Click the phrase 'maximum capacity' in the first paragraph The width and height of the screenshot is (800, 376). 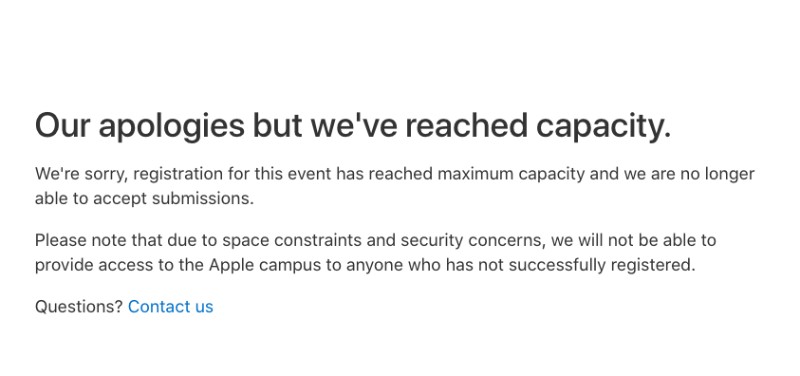click(511, 174)
